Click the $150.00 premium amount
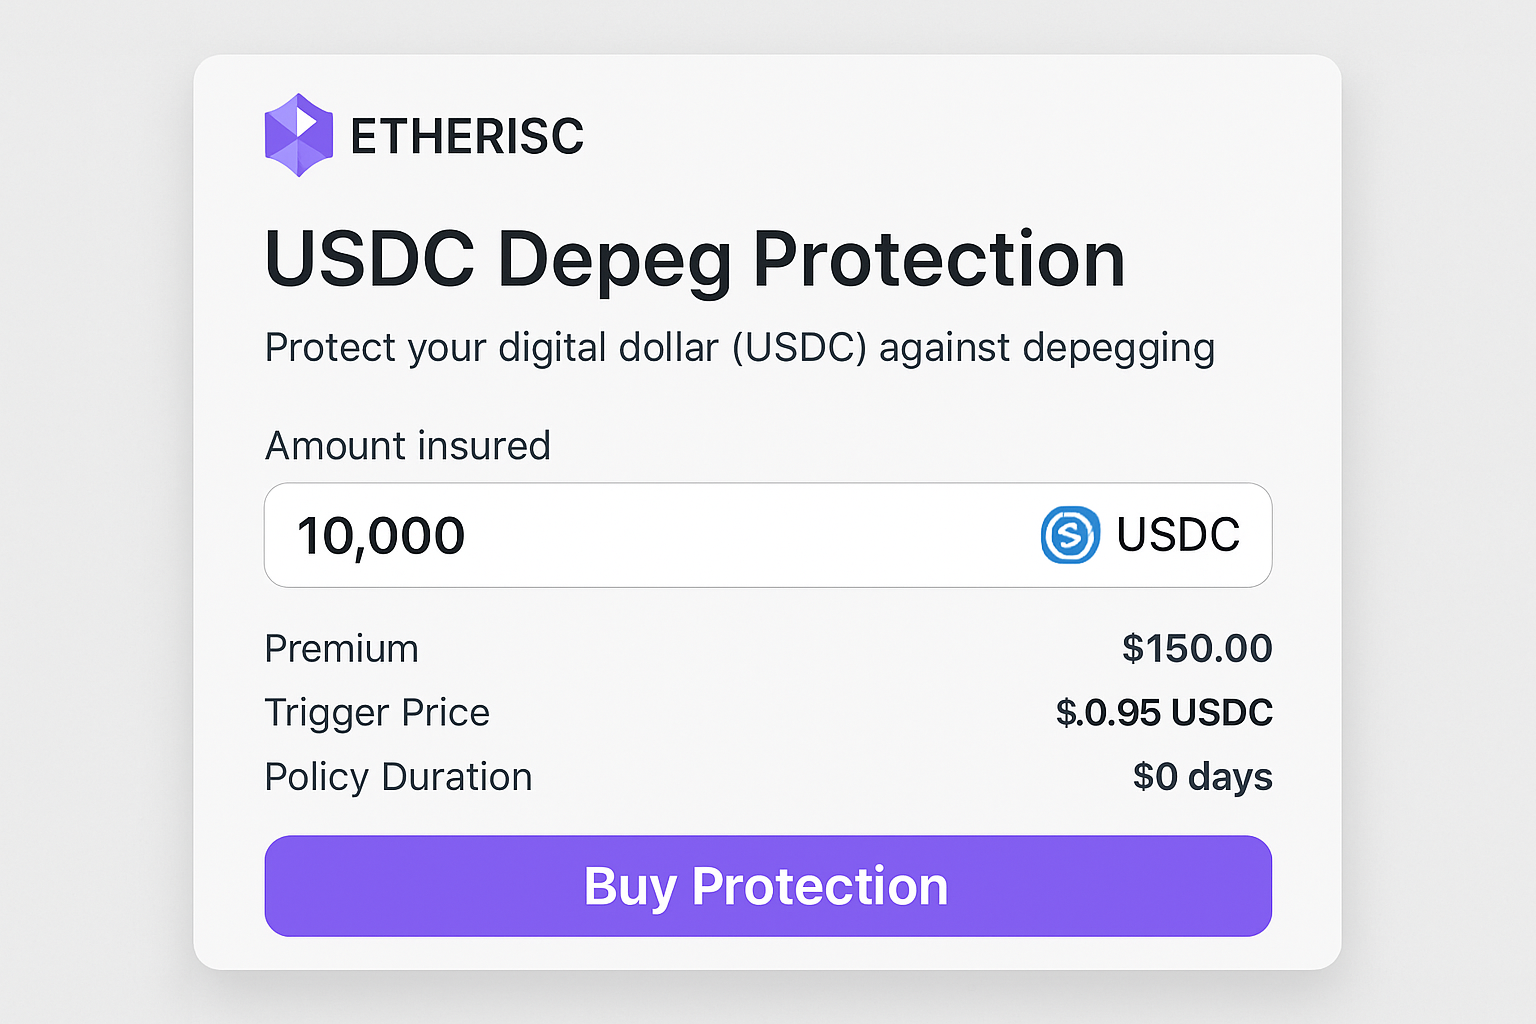The height and width of the screenshot is (1024, 1536). tap(1198, 648)
